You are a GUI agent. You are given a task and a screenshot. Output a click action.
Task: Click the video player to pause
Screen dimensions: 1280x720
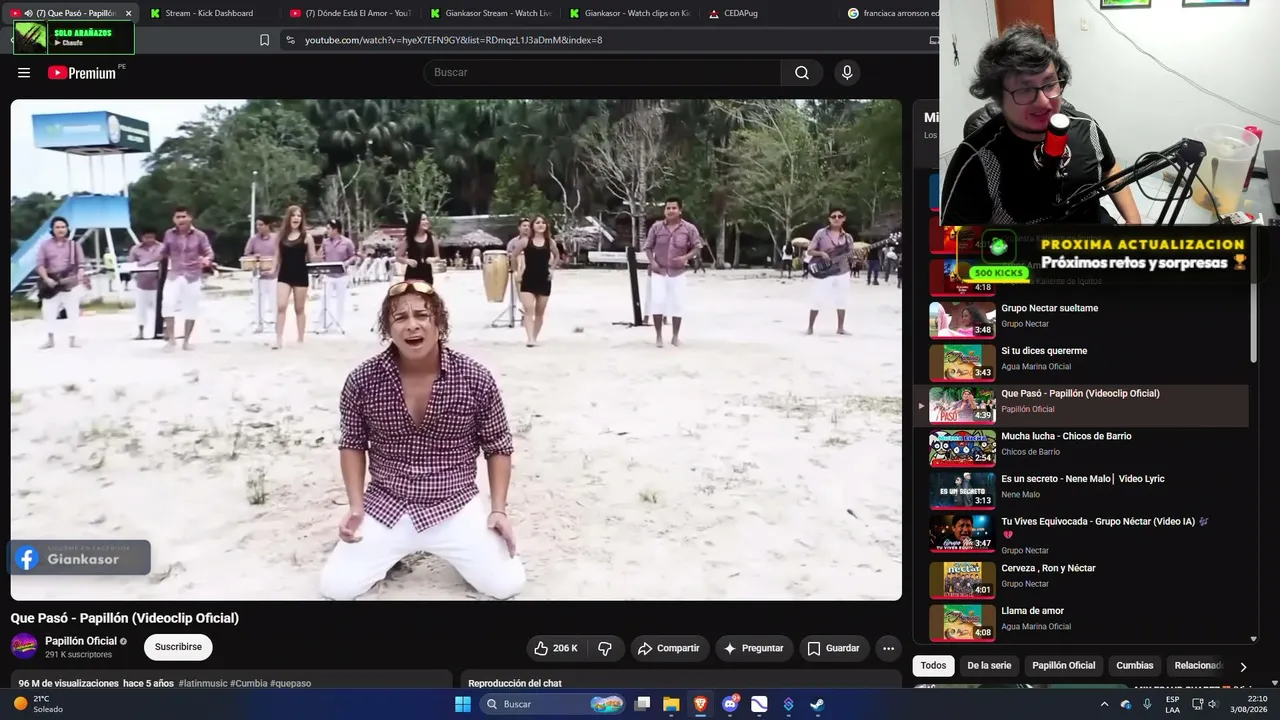tap(456, 349)
